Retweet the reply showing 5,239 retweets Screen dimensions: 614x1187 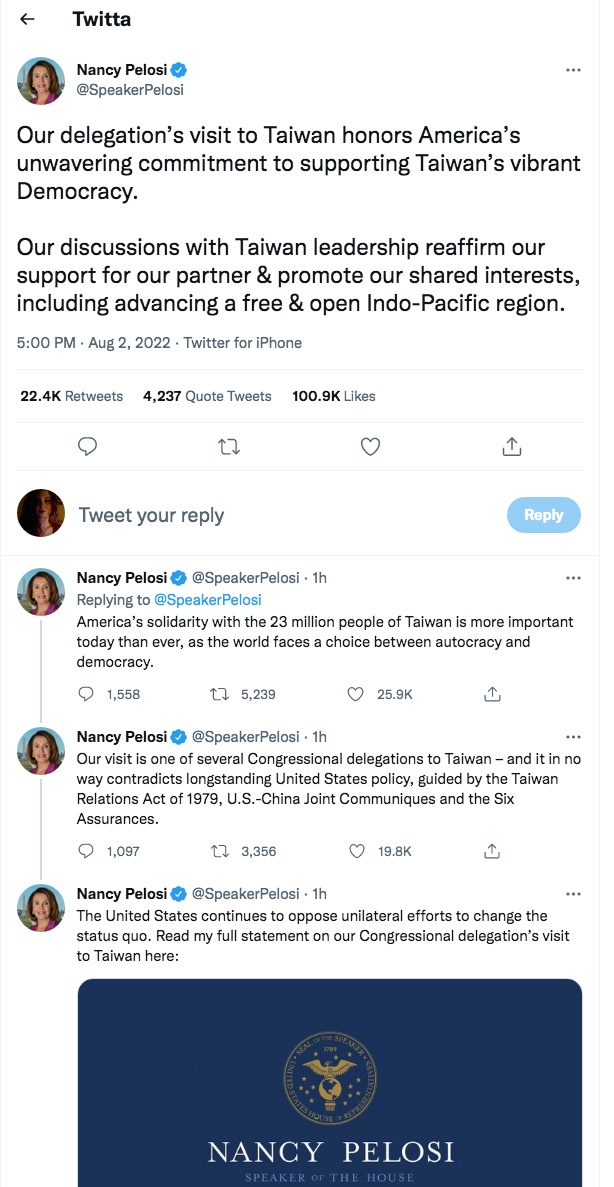[x=220, y=693]
